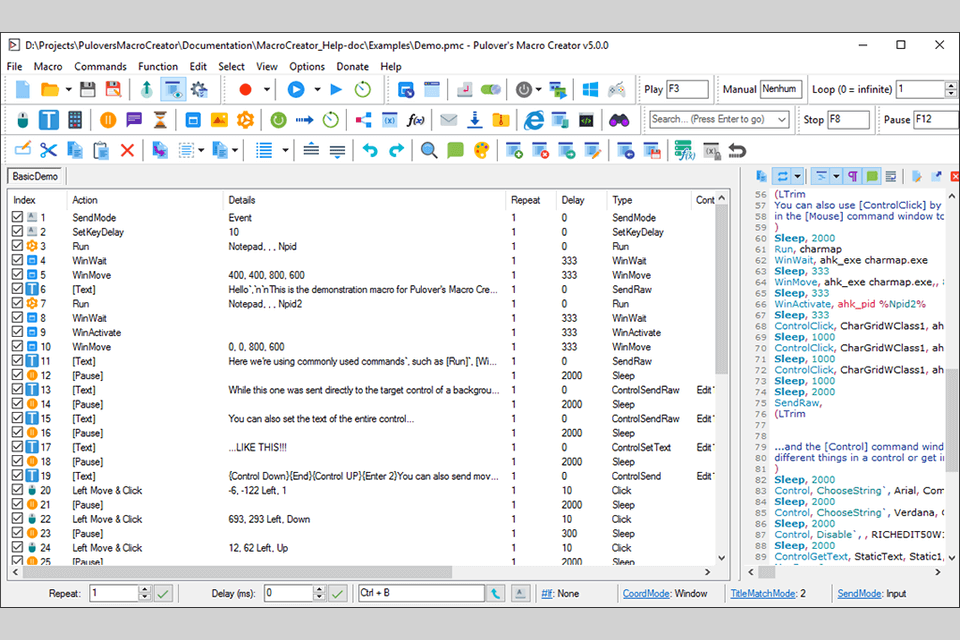Click the blue Redo arrow icon

(397, 150)
